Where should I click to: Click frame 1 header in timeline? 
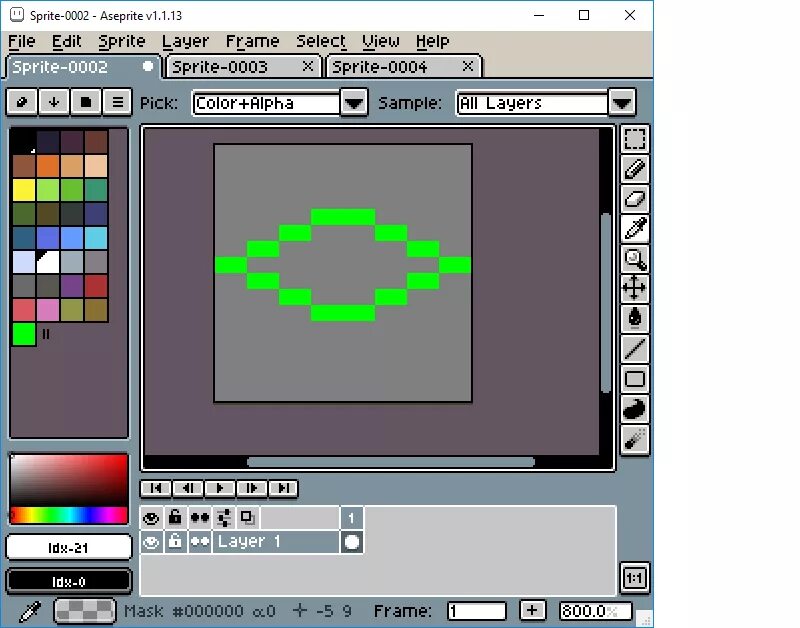click(352, 518)
